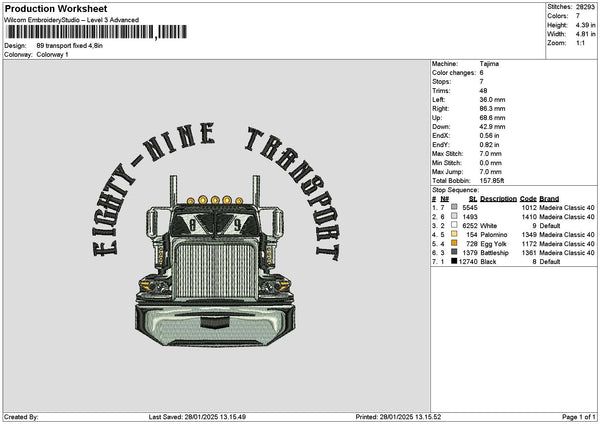This screenshot has width=600, height=424.
Task: Click the Machine value "Tajima"
Action: click(x=489, y=64)
